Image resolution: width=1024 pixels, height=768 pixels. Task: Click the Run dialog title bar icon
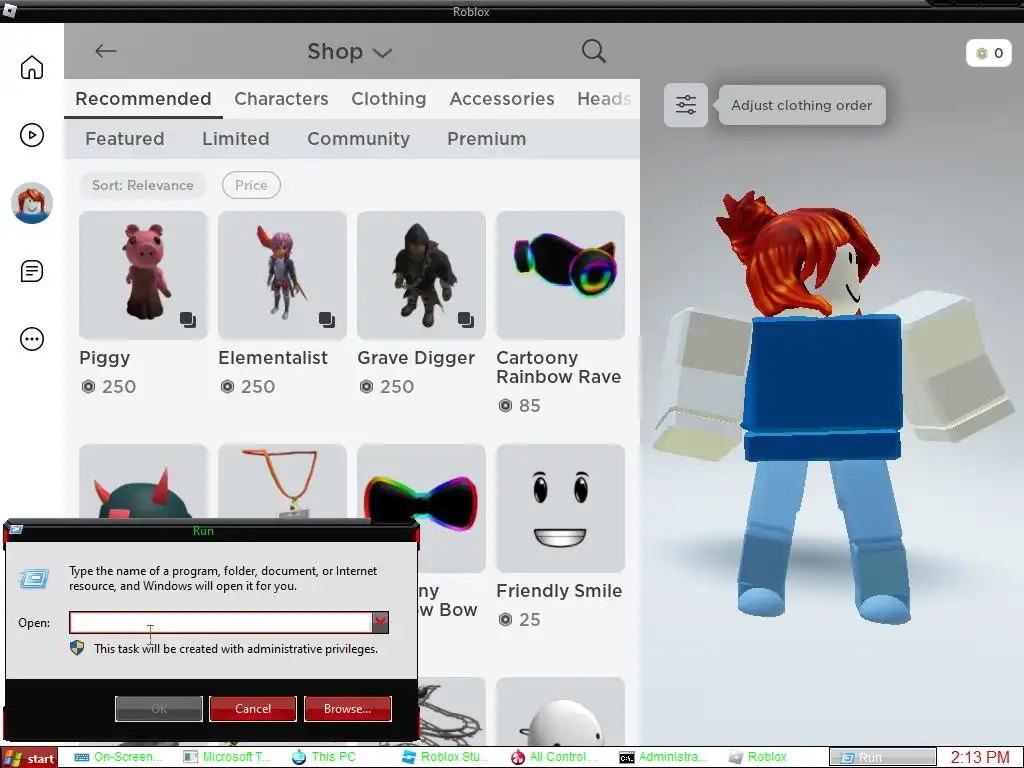(x=16, y=530)
